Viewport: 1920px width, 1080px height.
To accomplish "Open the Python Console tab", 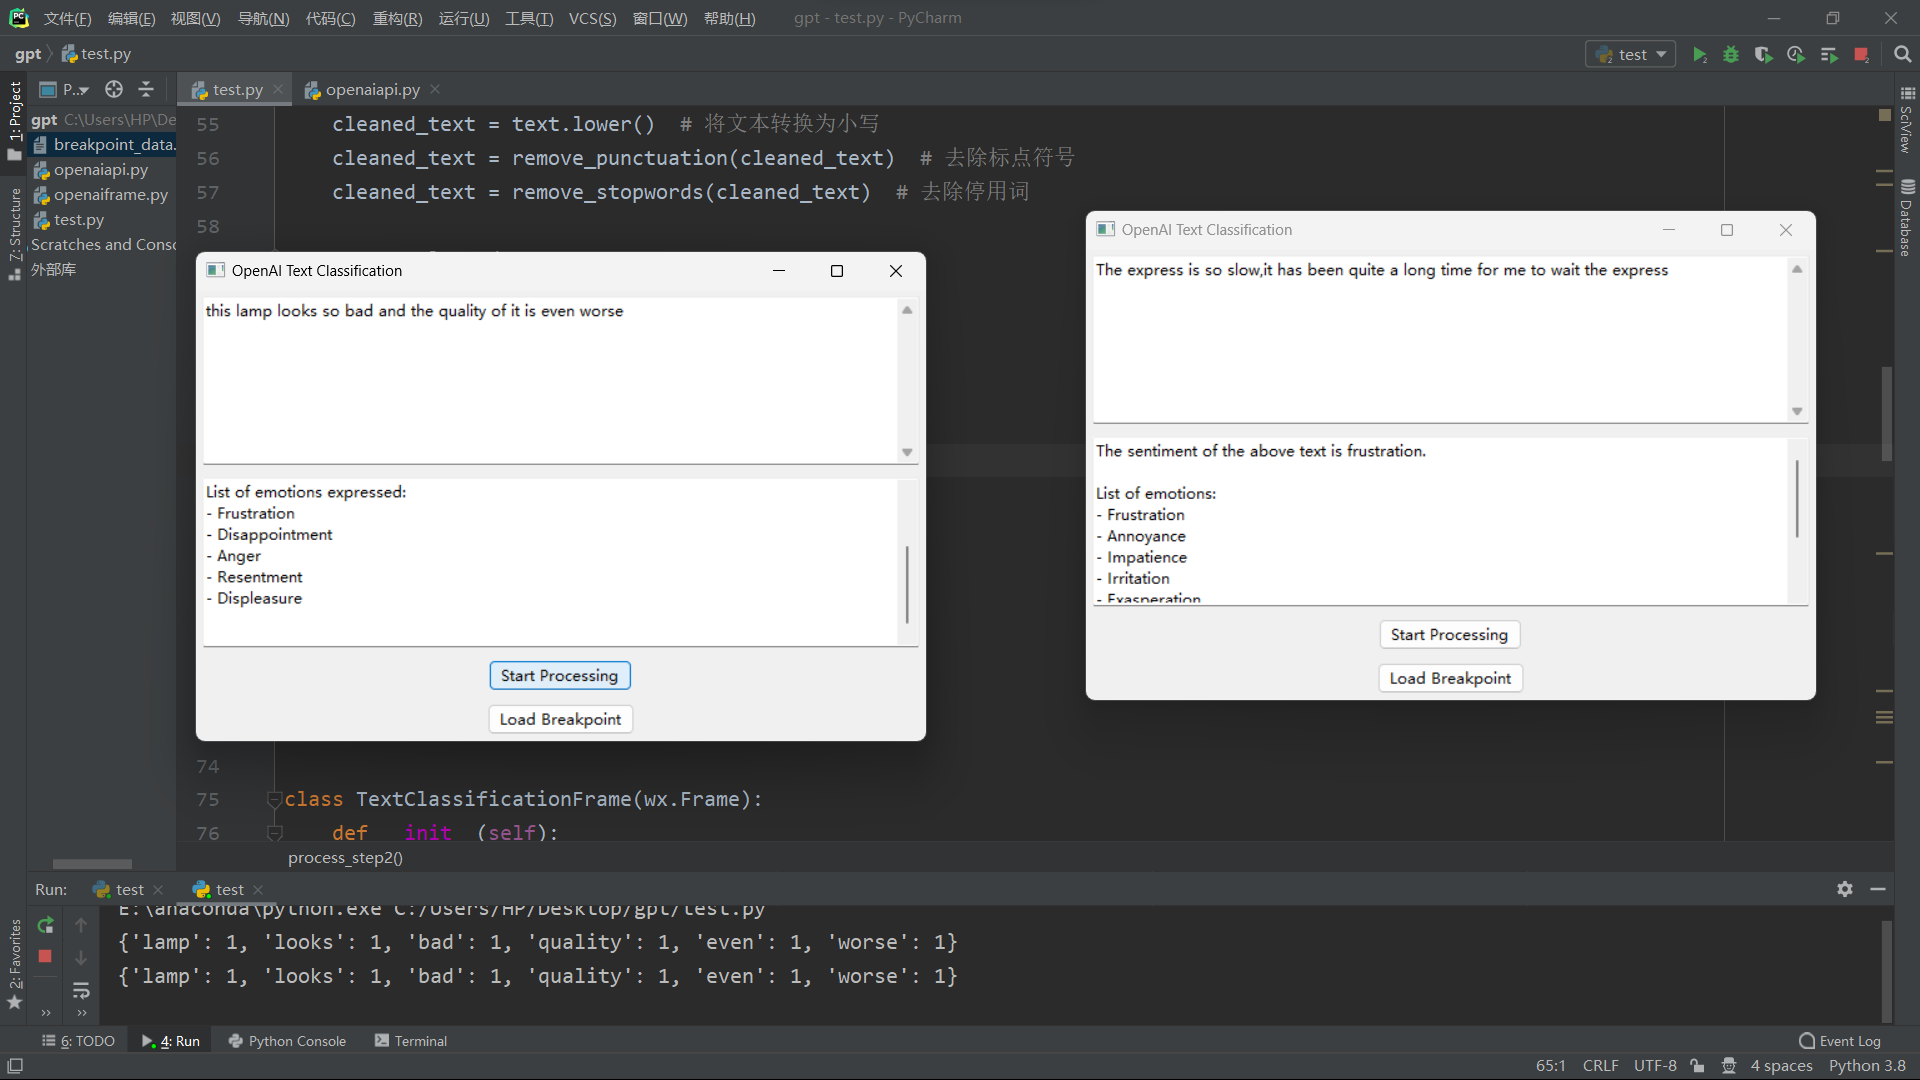I will click(286, 1041).
